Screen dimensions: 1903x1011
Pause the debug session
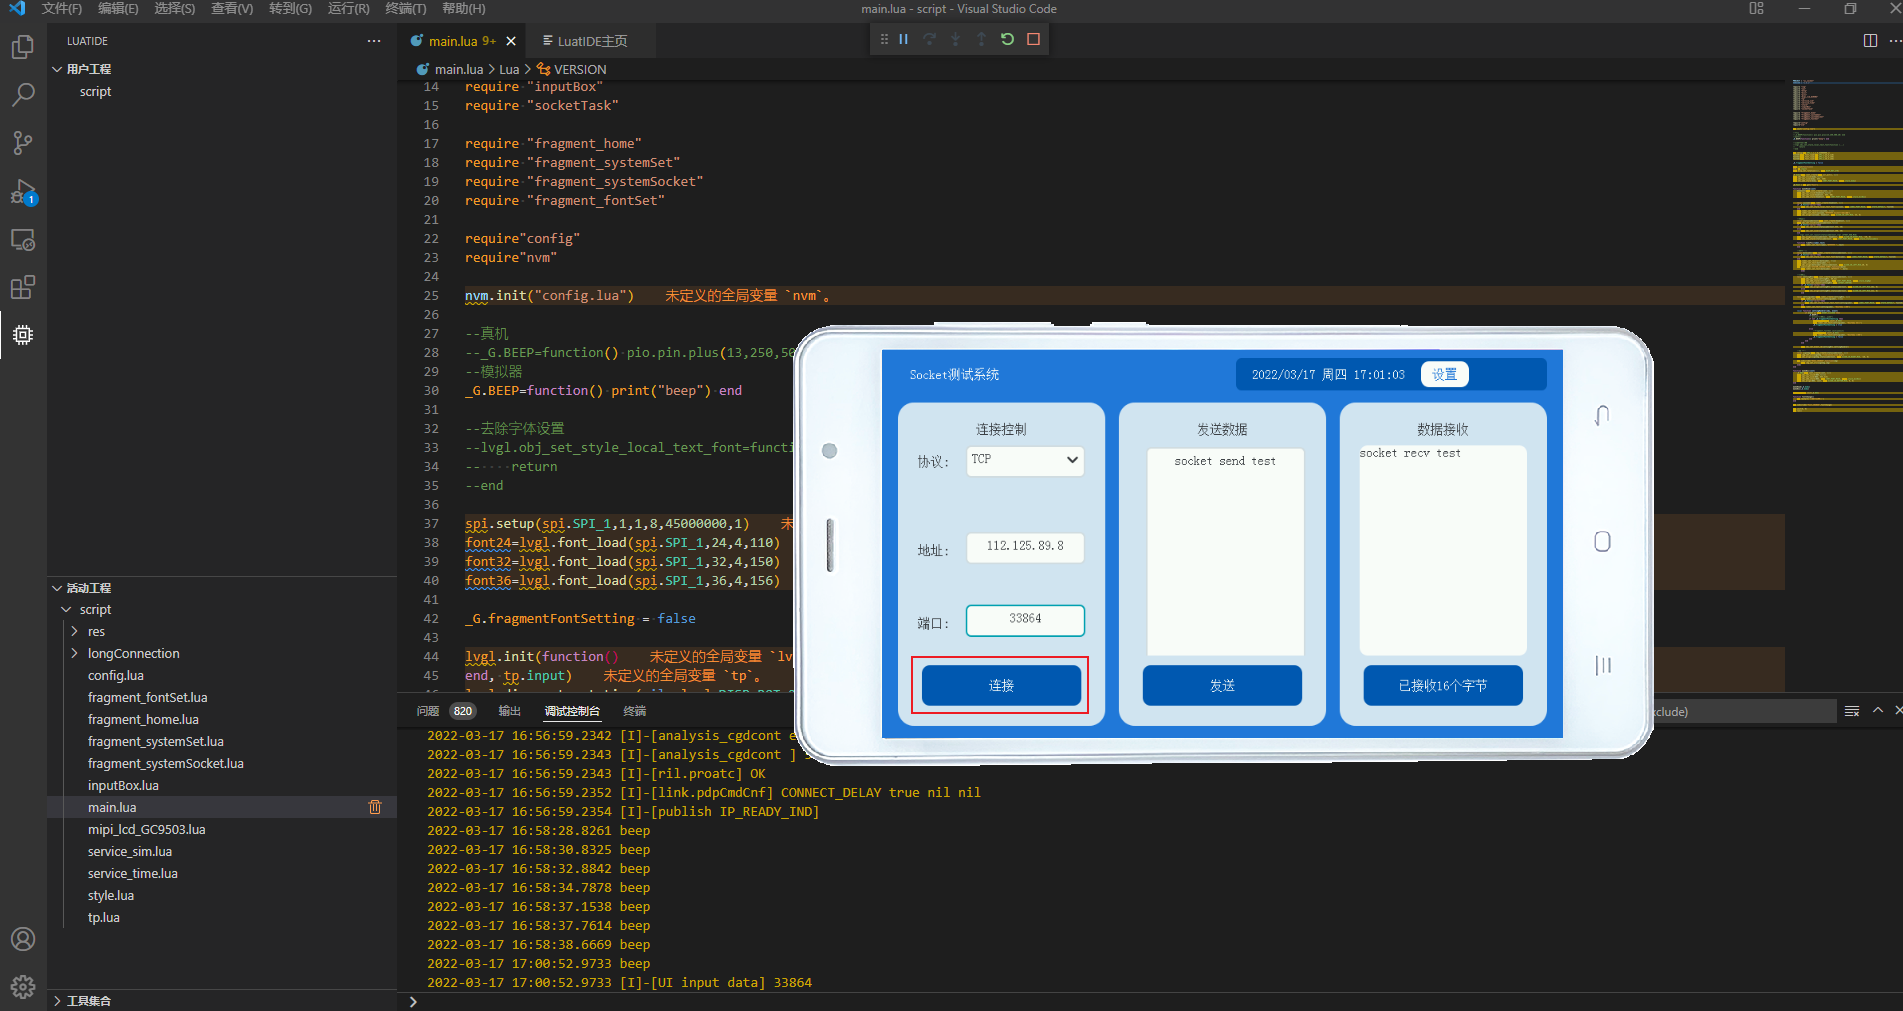tap(904, 39)
